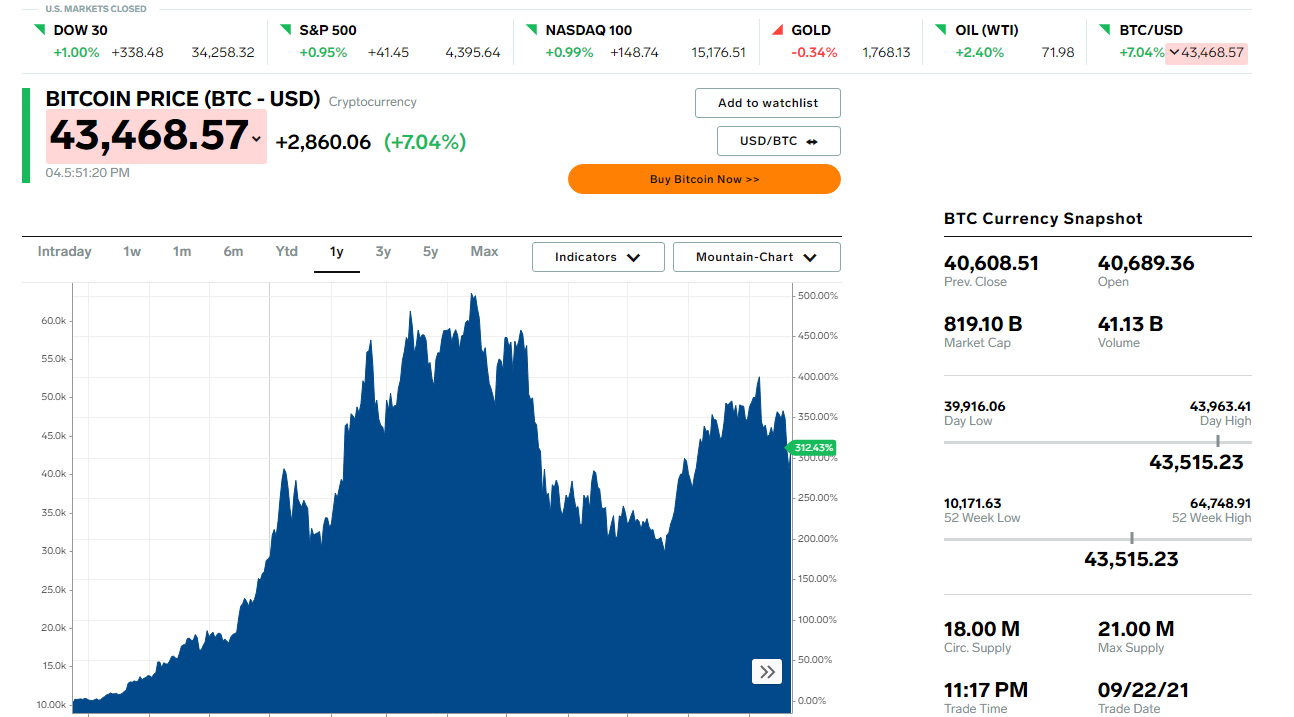This screenshot has width=1294, height=717.
Task: Click the 41.13 B Volume value
Action: 1130,324
